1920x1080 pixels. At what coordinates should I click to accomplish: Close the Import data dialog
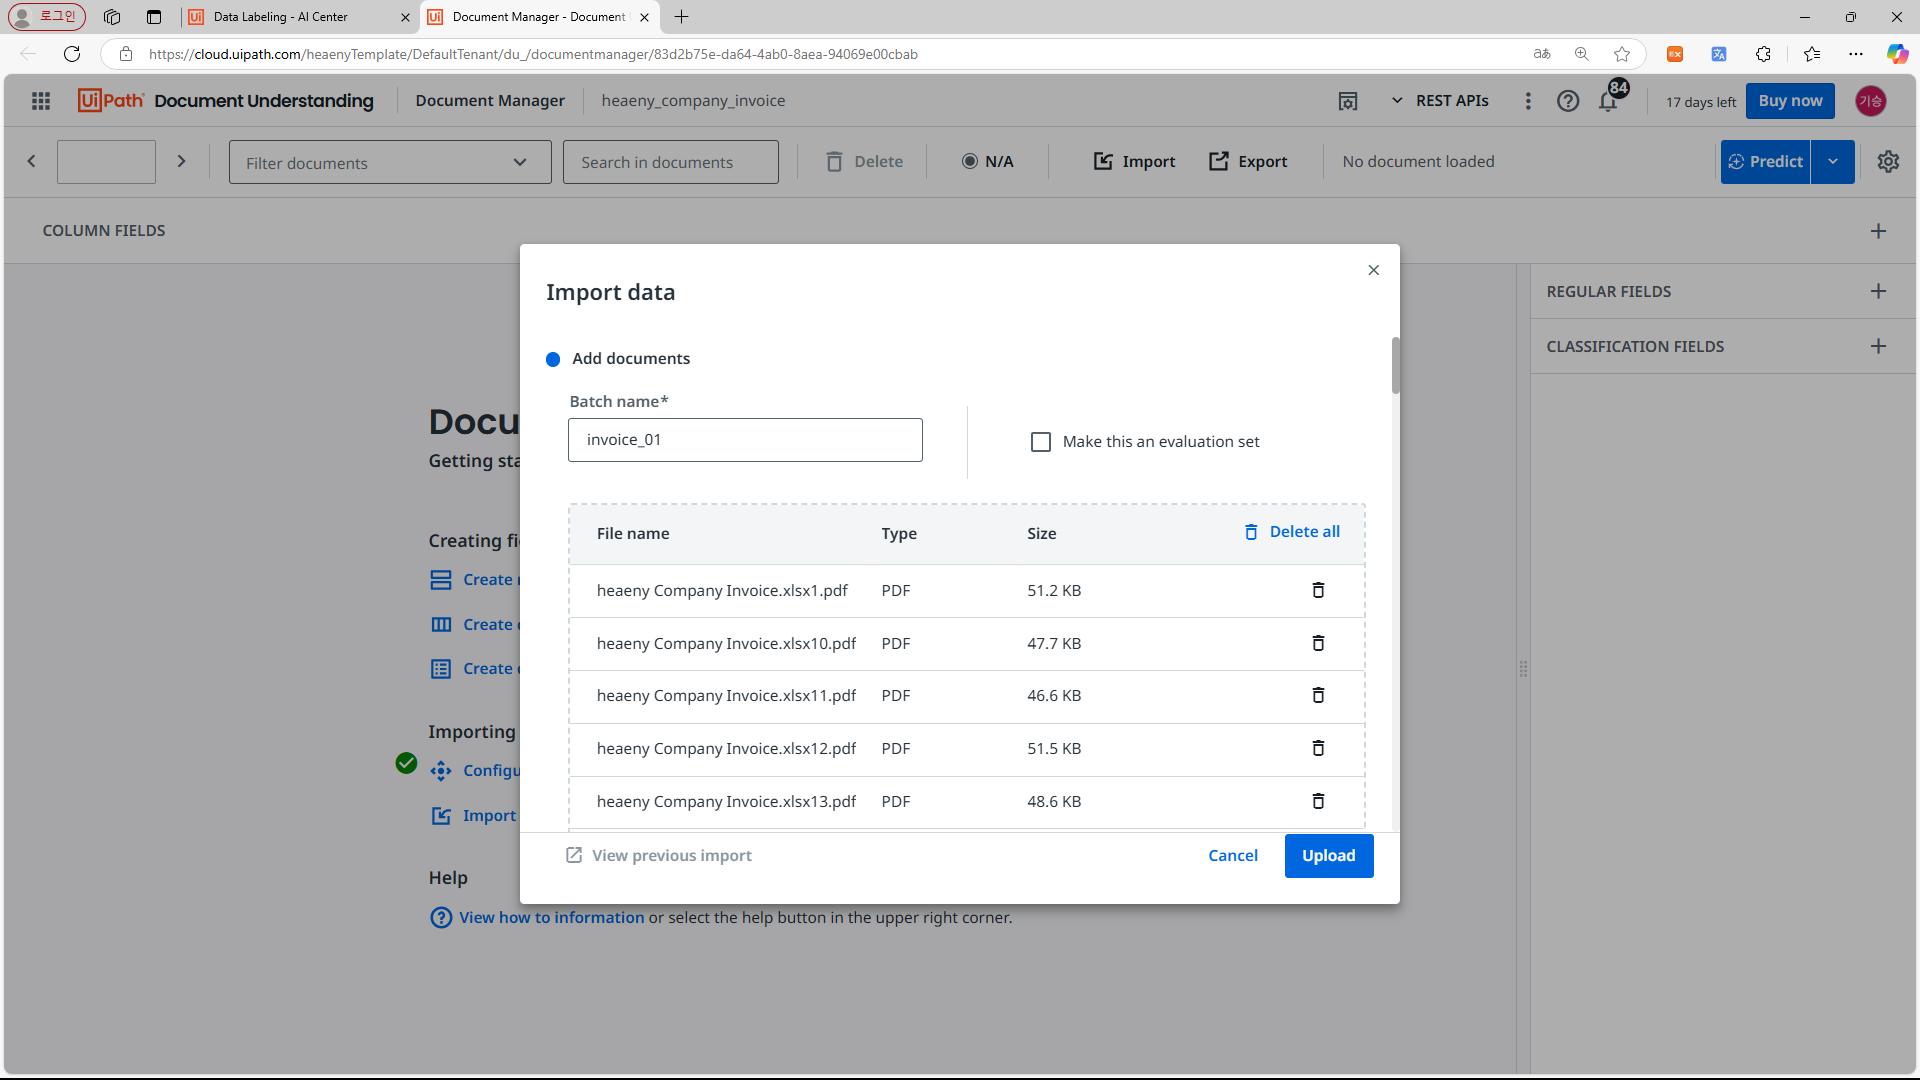coord(1373,270)
